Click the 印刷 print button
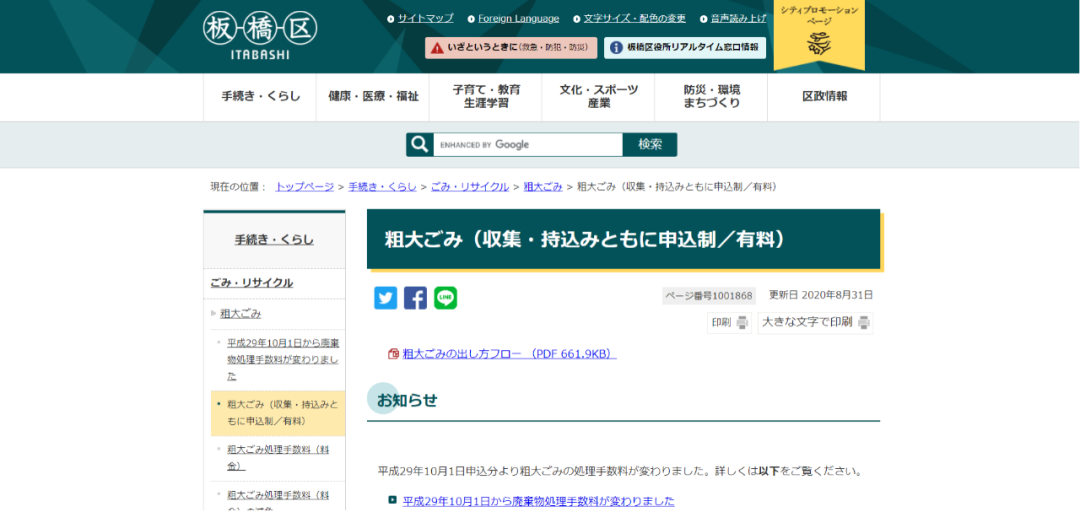Viewport: 1080px width, 512px height. (x=729, y=322)
